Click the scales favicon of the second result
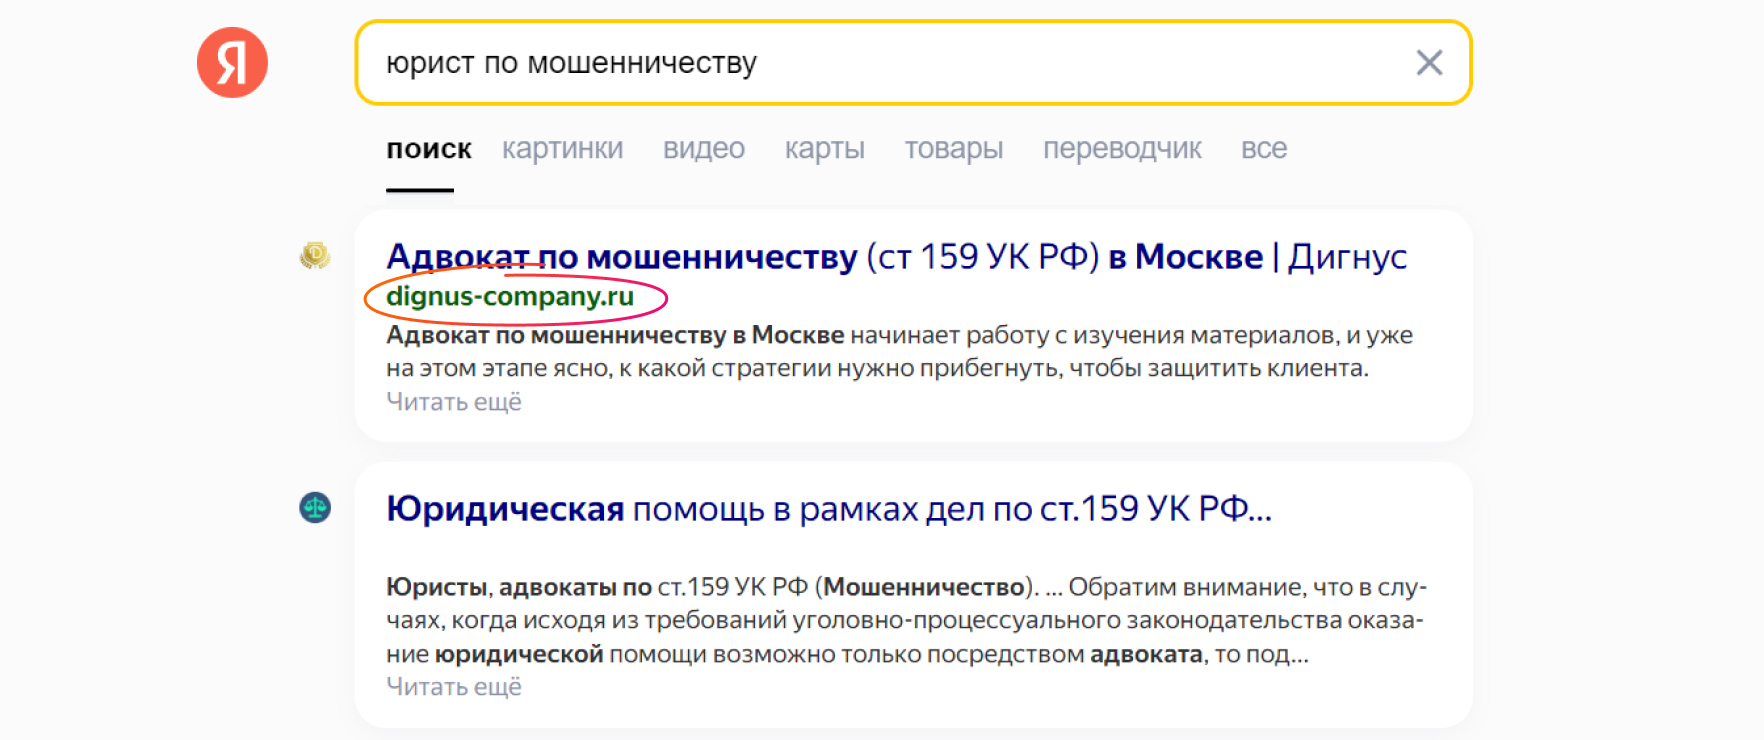The width and height of the screenshot is (1764, 740). (315, 508)
